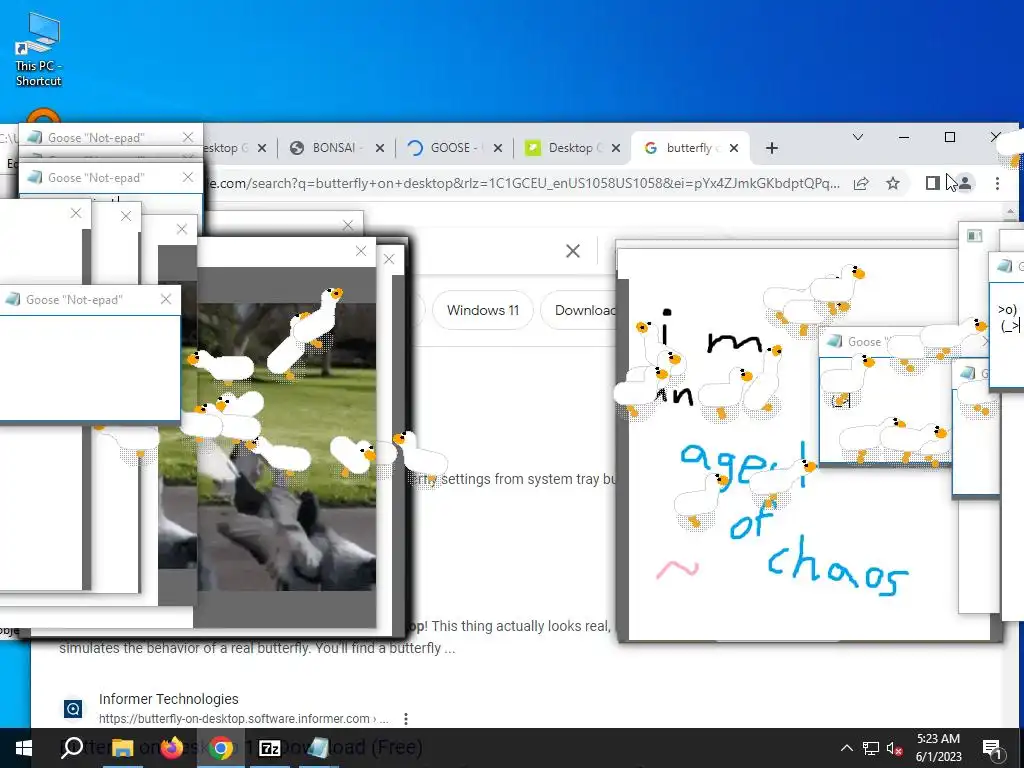Image resolution: width=1024 pixels, height=768 pixels.
Task: Close the GOOSE tab
Action: pos(498,148)
